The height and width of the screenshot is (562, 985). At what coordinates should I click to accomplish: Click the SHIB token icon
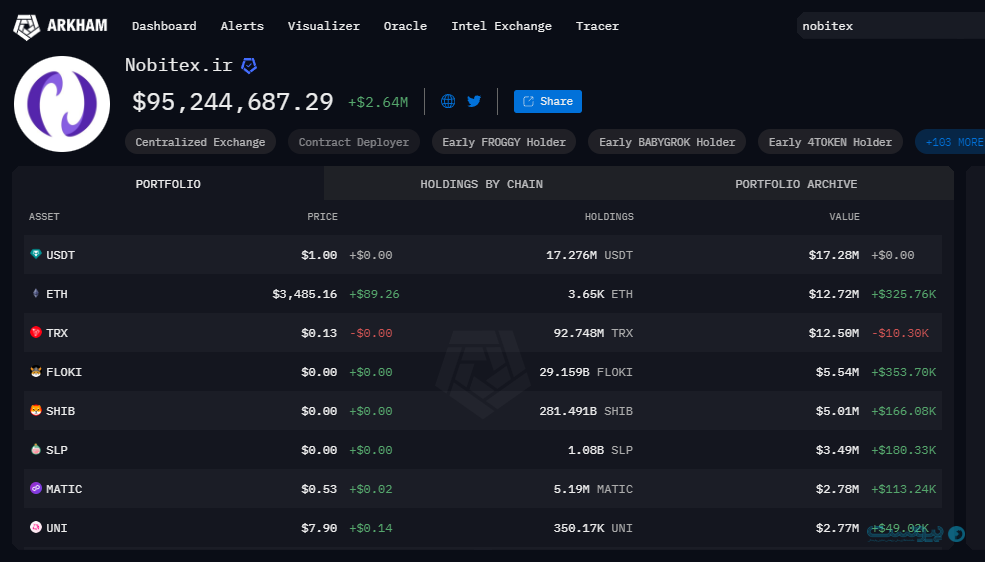tap(36, 411)
